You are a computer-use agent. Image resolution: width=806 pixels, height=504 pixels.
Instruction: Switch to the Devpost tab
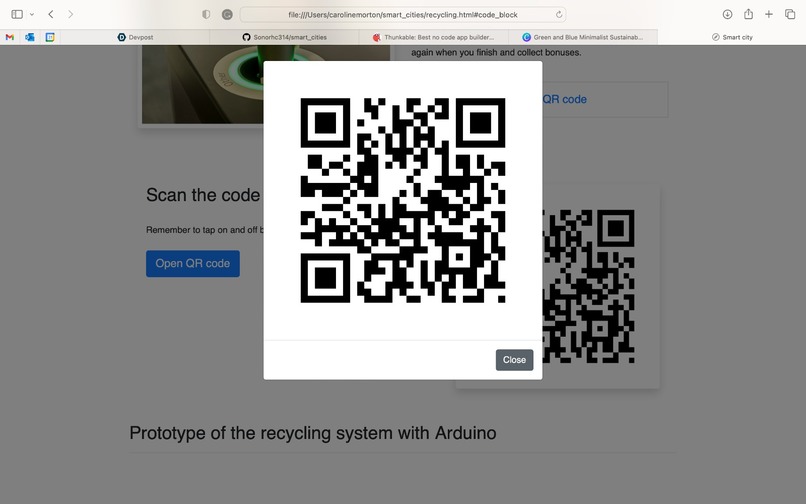pos(135,37)
